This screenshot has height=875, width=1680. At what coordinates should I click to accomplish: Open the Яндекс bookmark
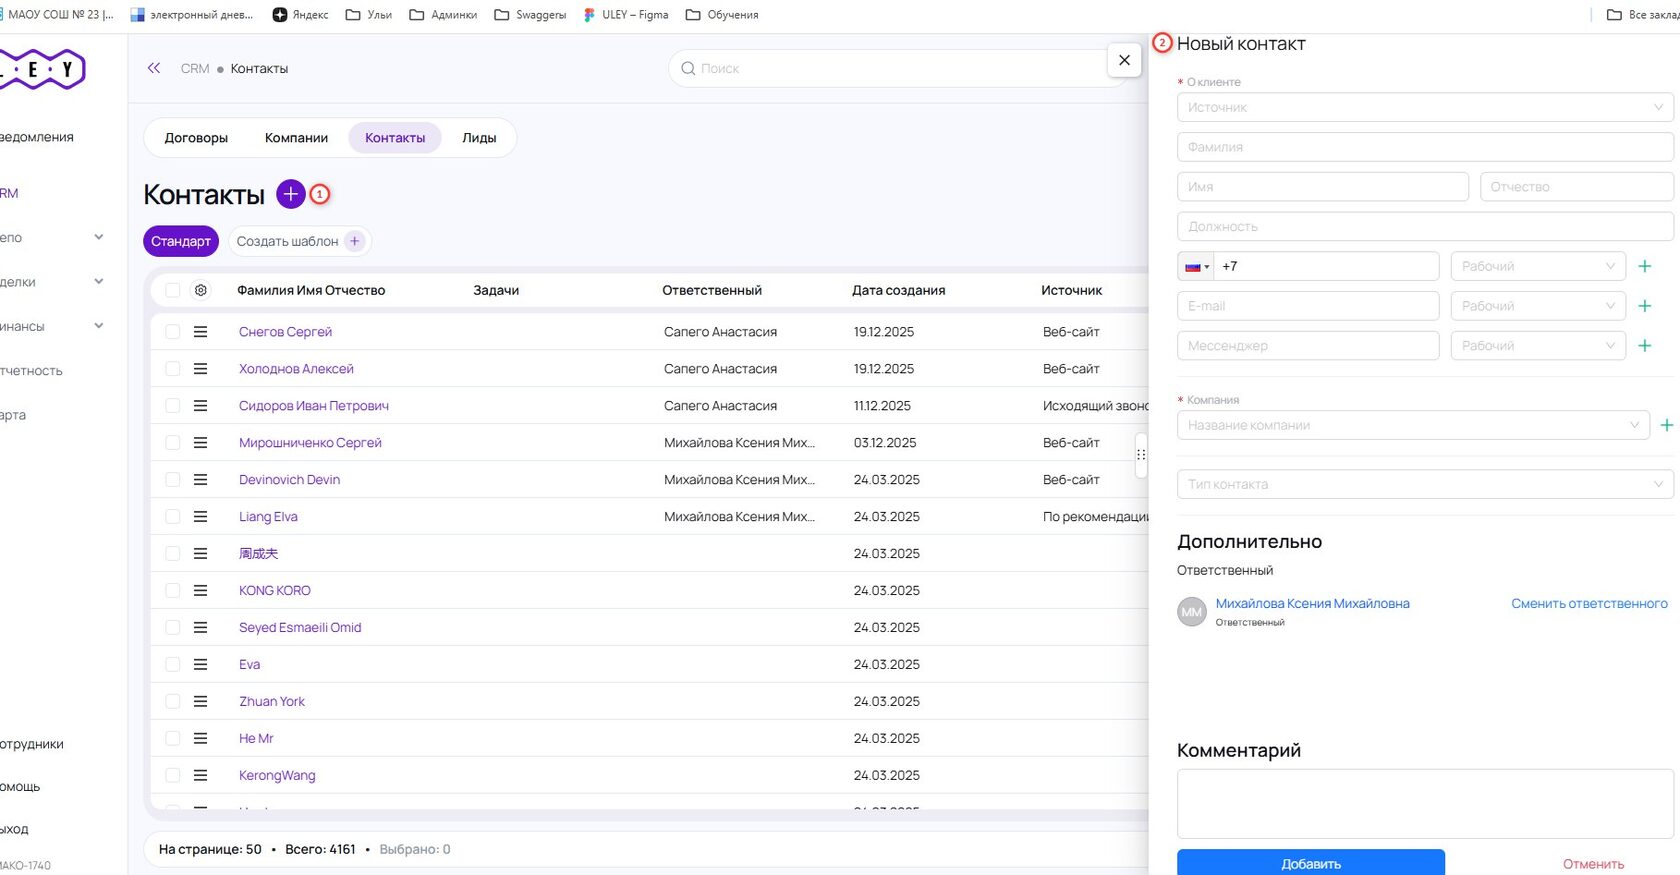coord(300,15)
